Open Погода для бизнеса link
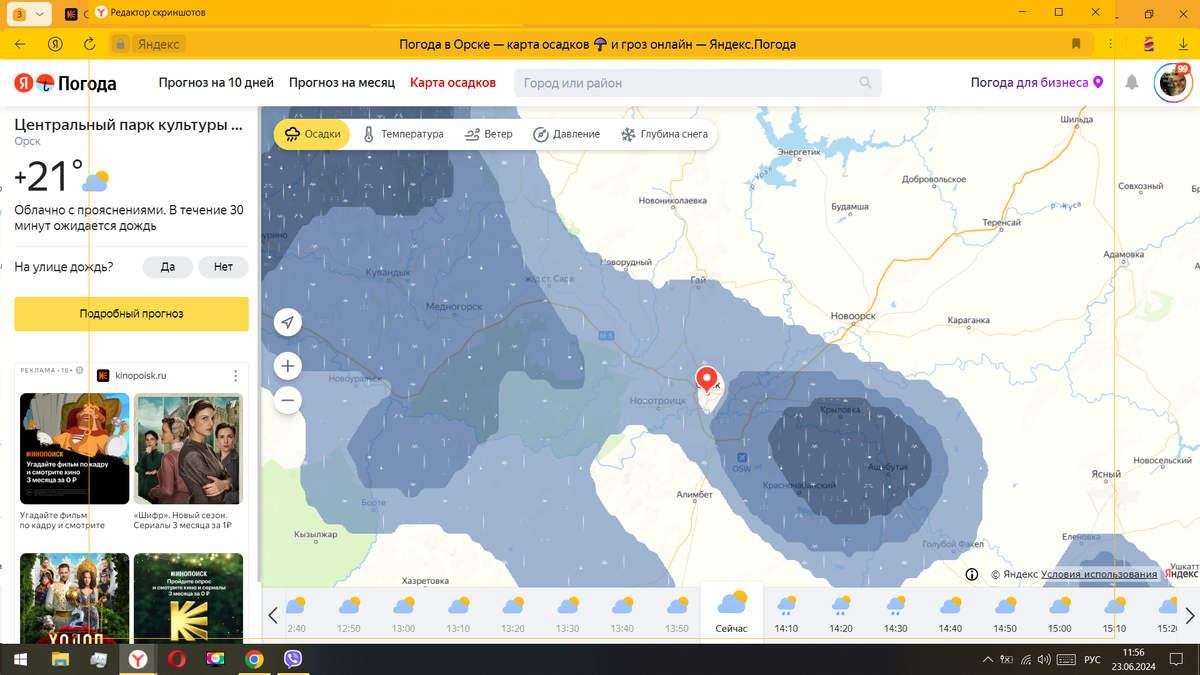This screenshot has width=1200, height=675. [x=1037, y=83]
